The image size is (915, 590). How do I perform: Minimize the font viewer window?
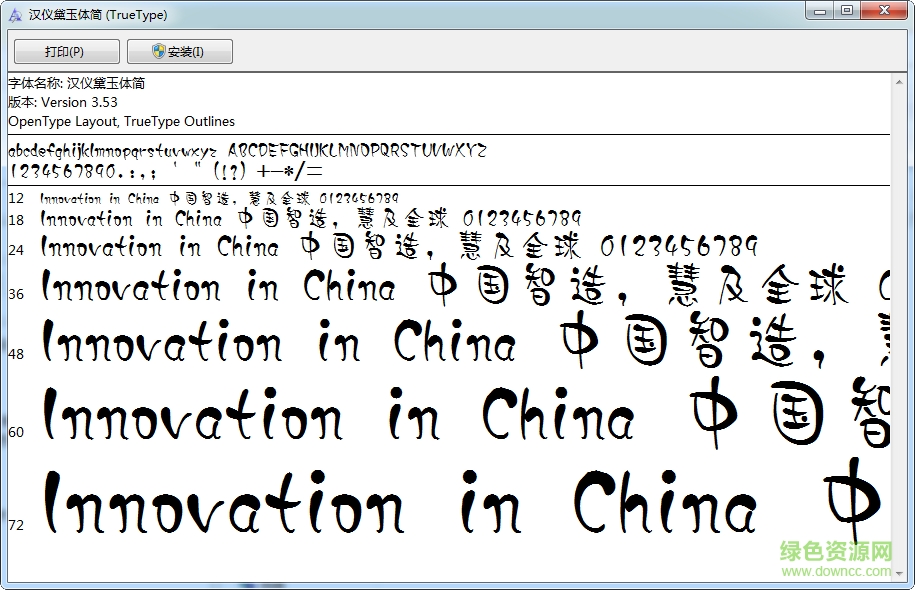click(x=820, y=11)
